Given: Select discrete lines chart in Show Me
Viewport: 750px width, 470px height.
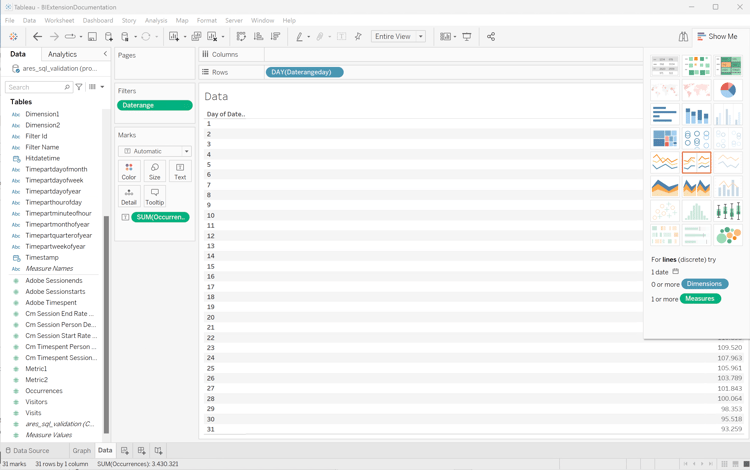Looking at the screenshot, I should [696, 163].
